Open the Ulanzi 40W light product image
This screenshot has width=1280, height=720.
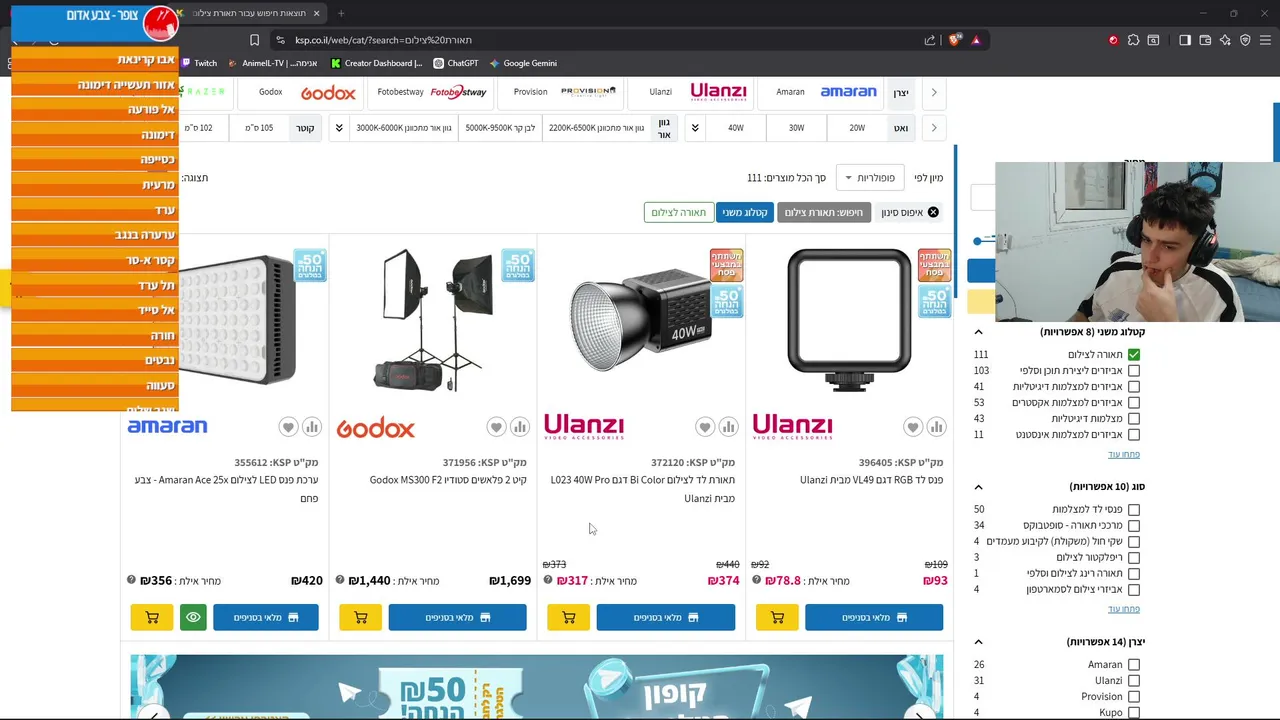coord(641,320)
